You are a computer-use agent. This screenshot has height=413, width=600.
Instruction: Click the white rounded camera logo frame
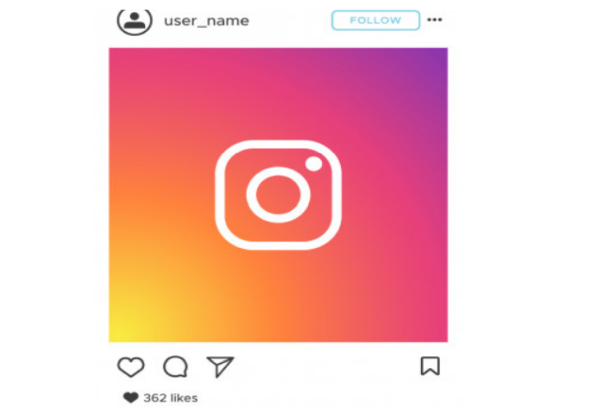pyautogui.click(x=278, y=195)
